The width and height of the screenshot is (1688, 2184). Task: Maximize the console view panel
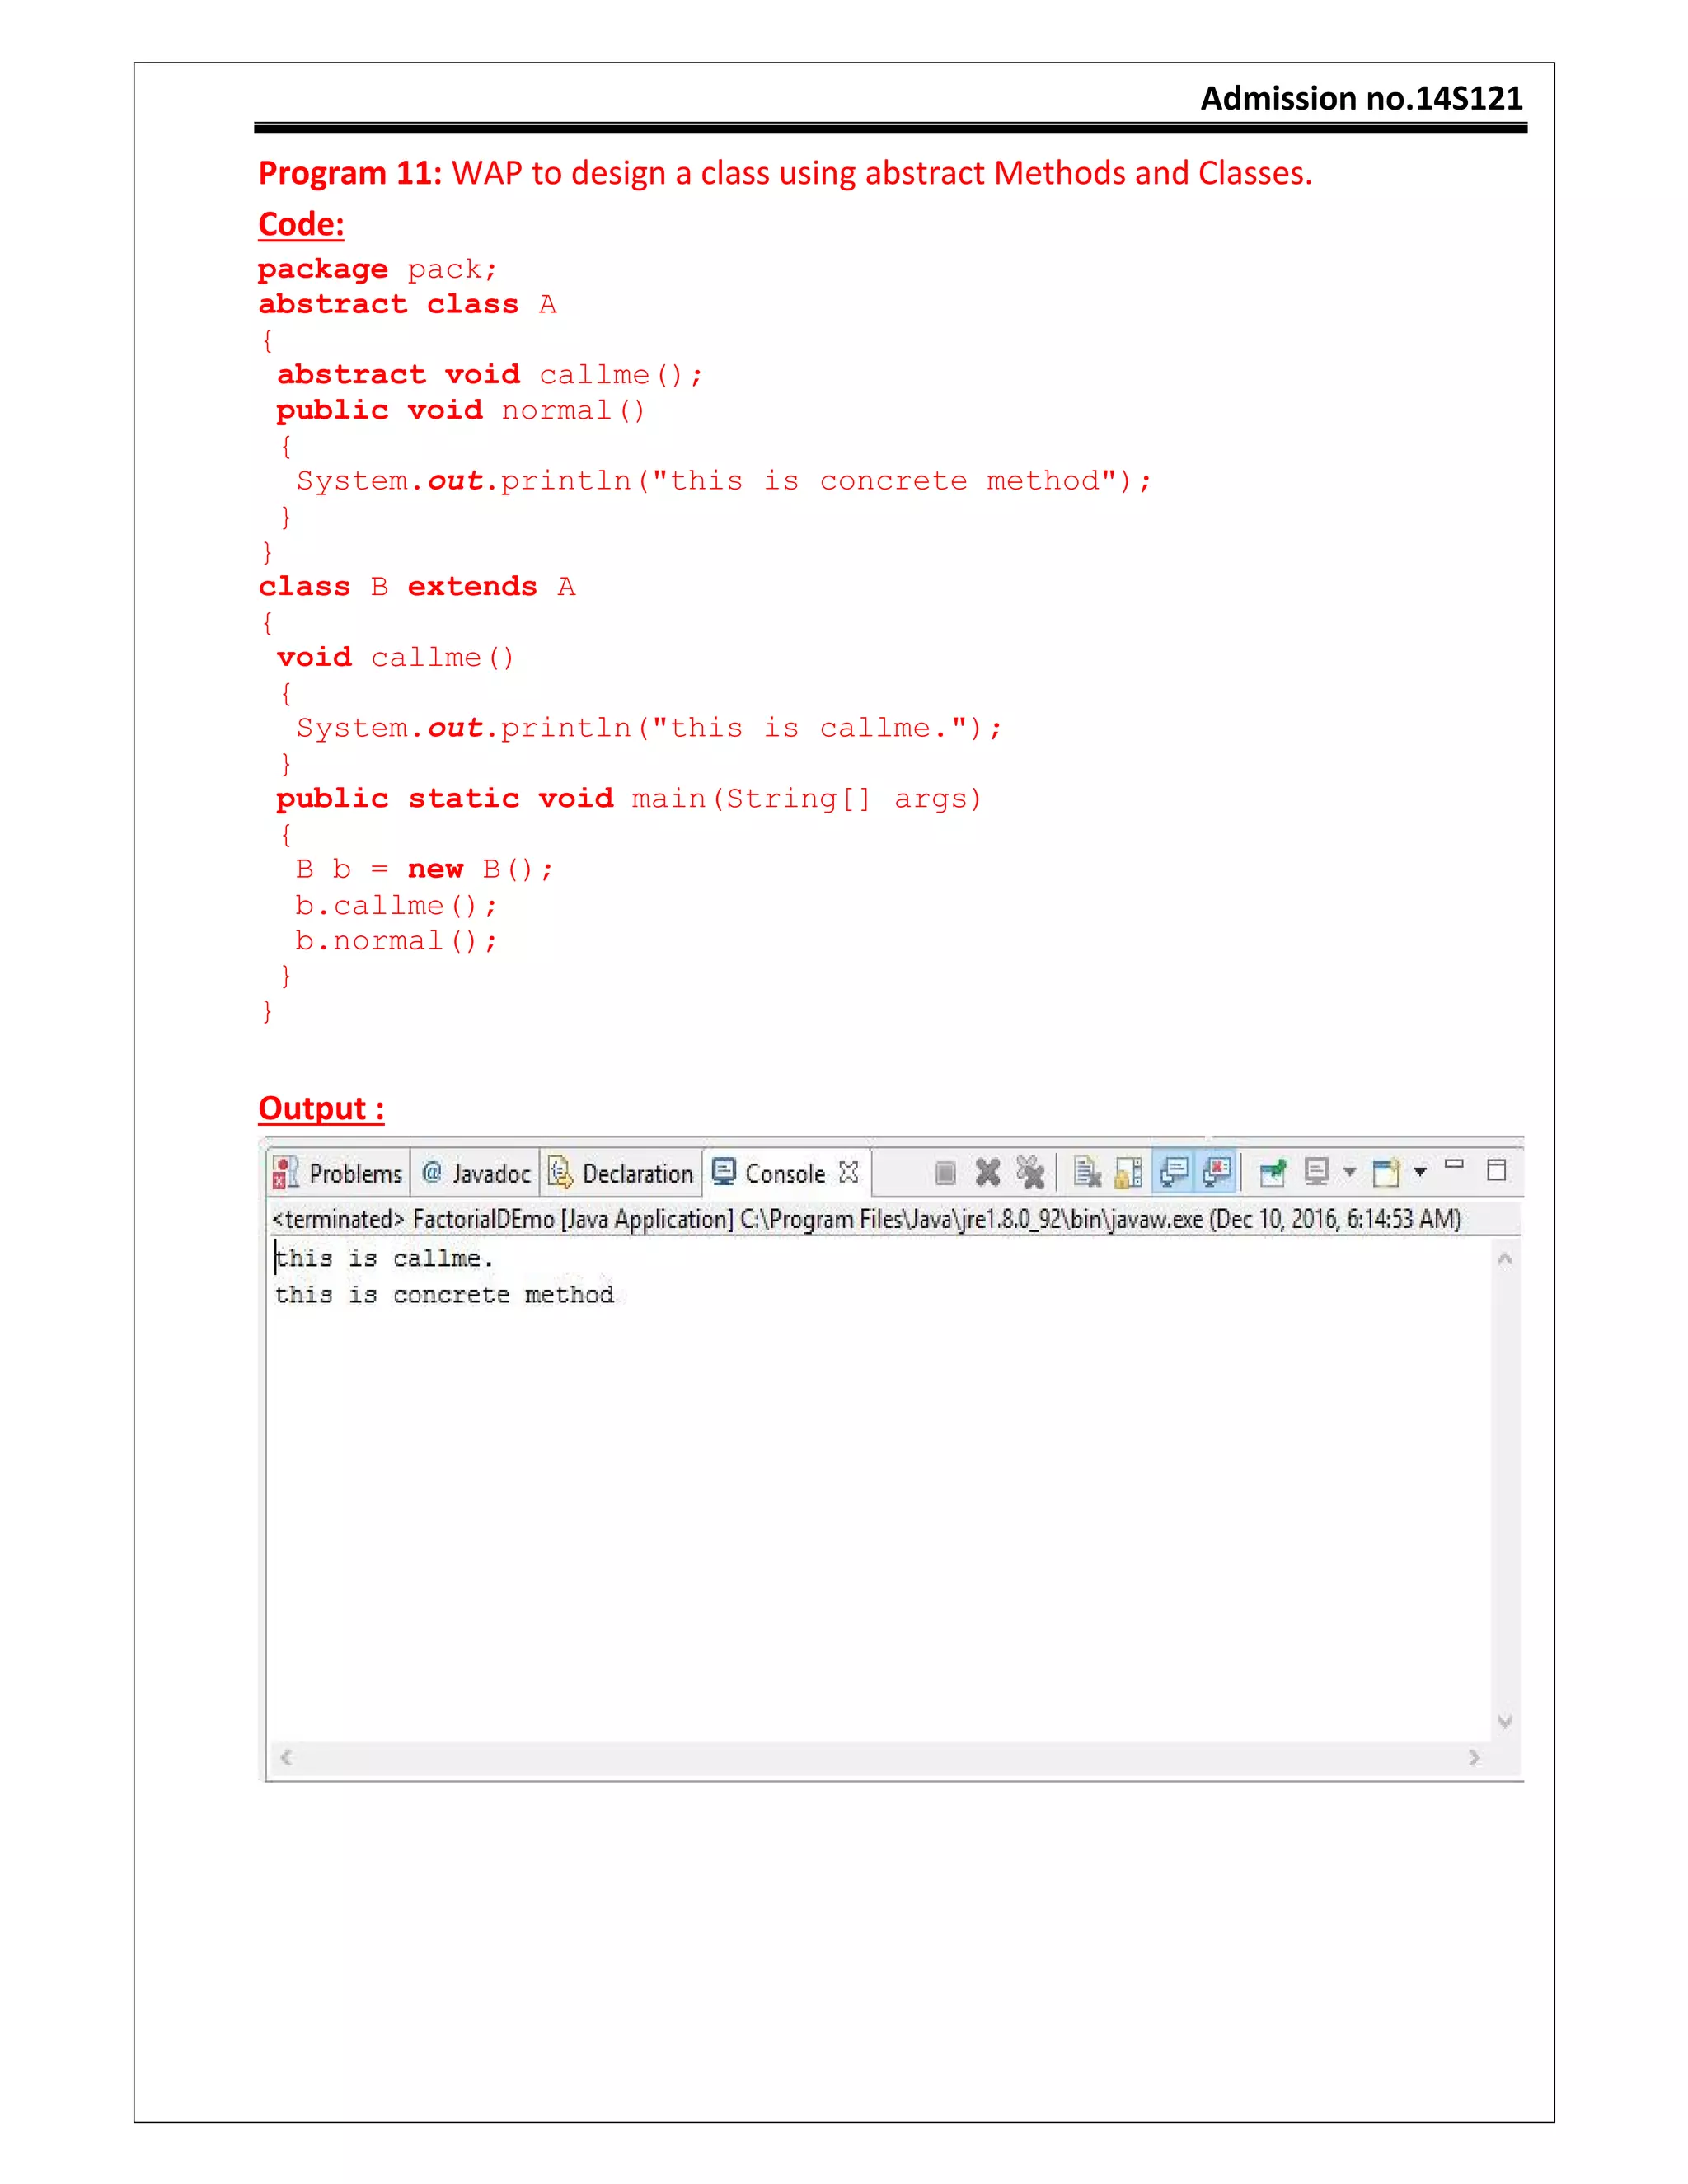pyautogui.click(x=1497, y=1170)
